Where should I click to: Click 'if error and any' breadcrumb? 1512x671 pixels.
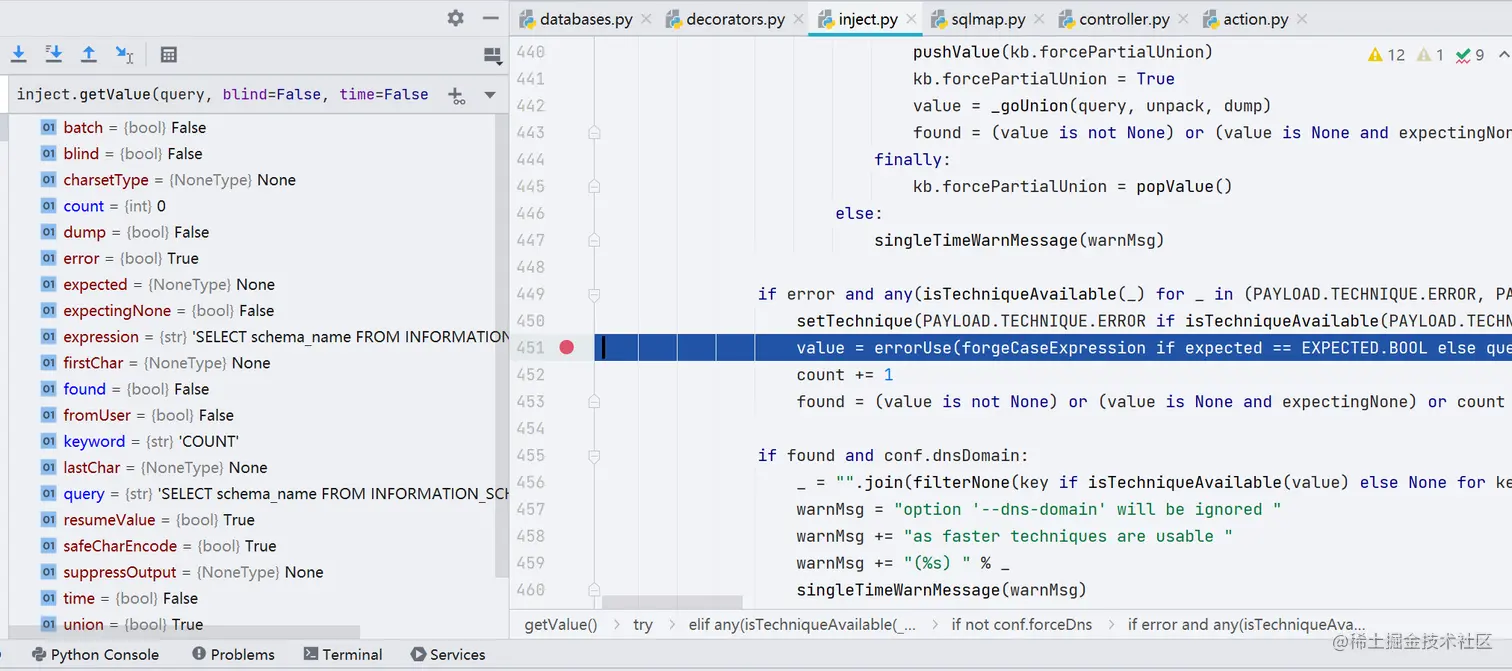click(x=1246, y=624)
